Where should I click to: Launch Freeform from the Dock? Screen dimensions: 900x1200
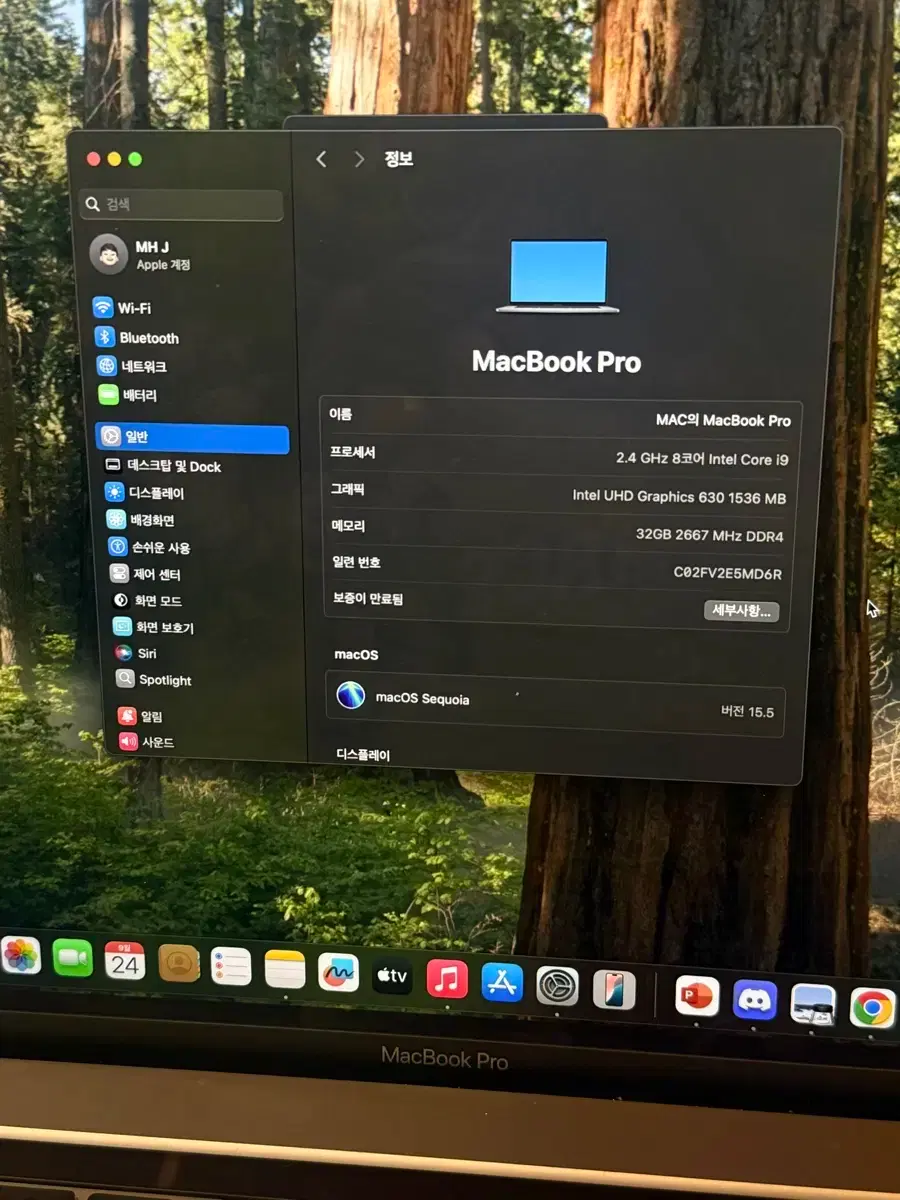338,972
